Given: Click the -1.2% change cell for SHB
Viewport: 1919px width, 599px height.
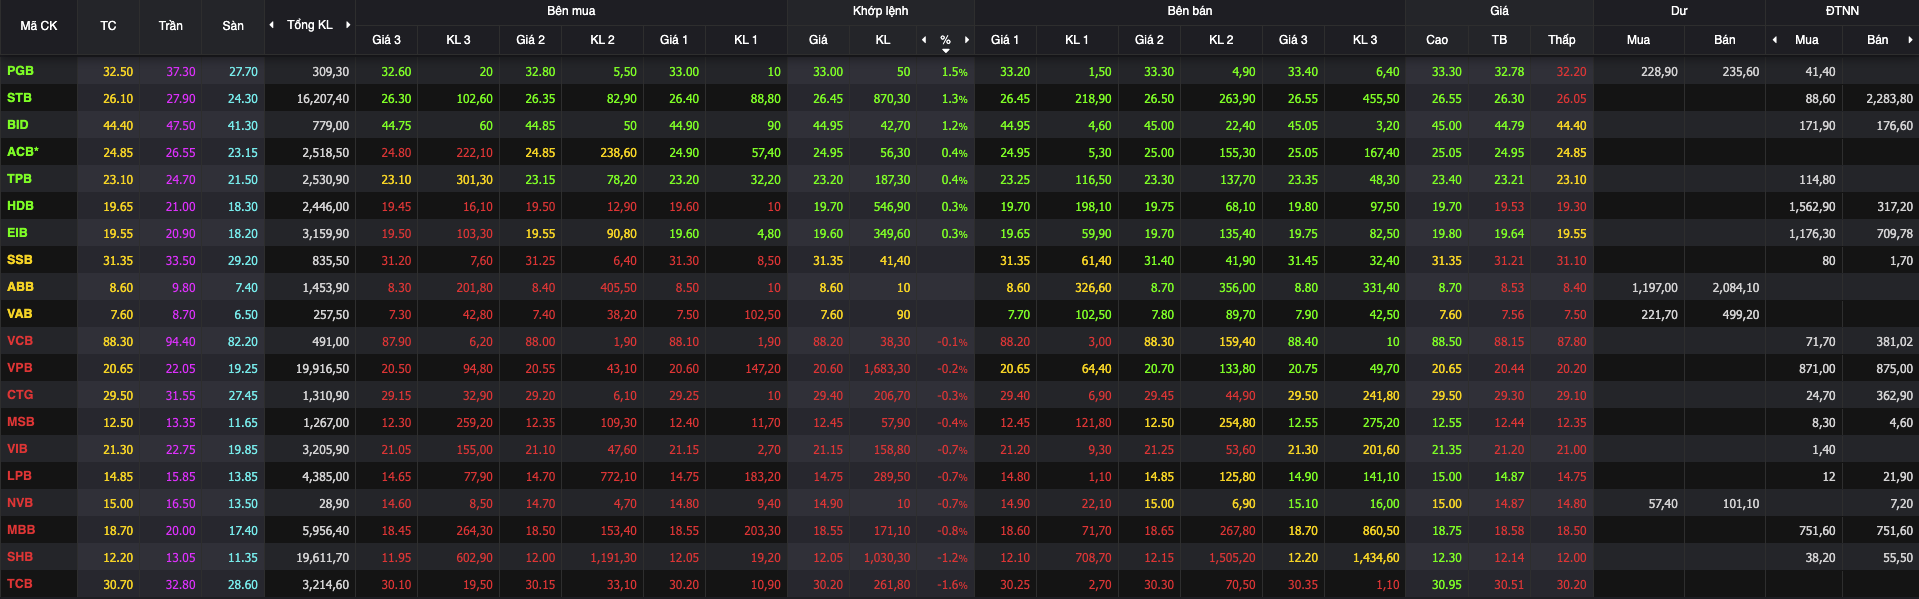Looking at the screenshot, I should tap(952, 558).
